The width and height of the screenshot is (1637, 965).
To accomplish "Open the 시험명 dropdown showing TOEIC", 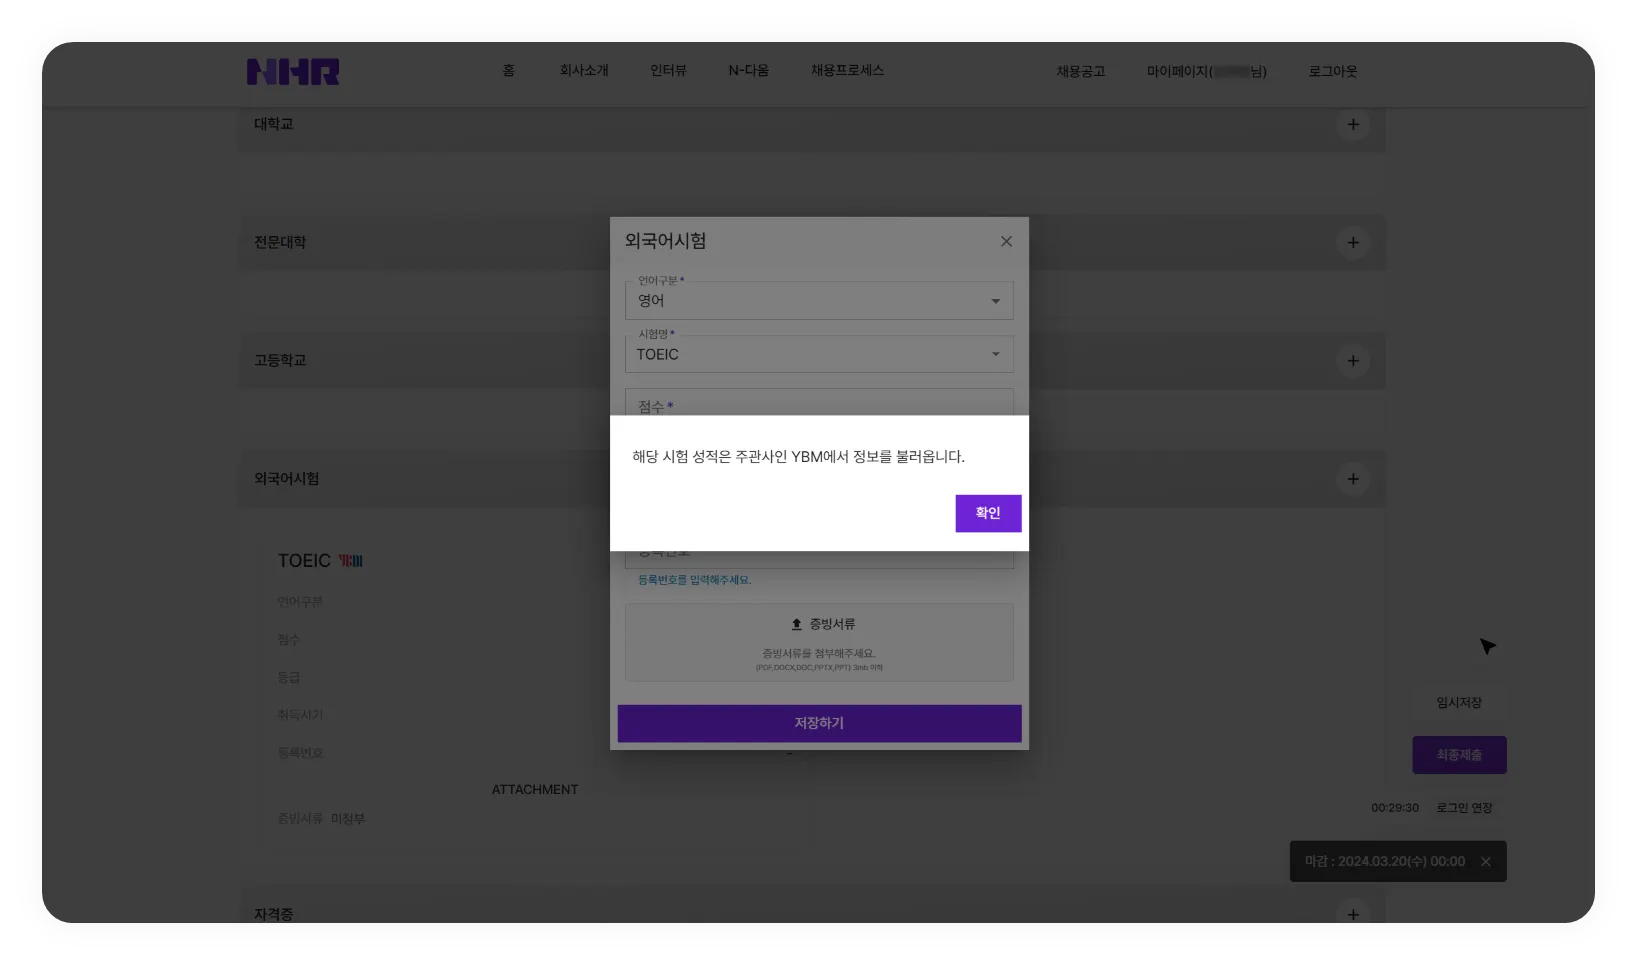I will (819, 354).
